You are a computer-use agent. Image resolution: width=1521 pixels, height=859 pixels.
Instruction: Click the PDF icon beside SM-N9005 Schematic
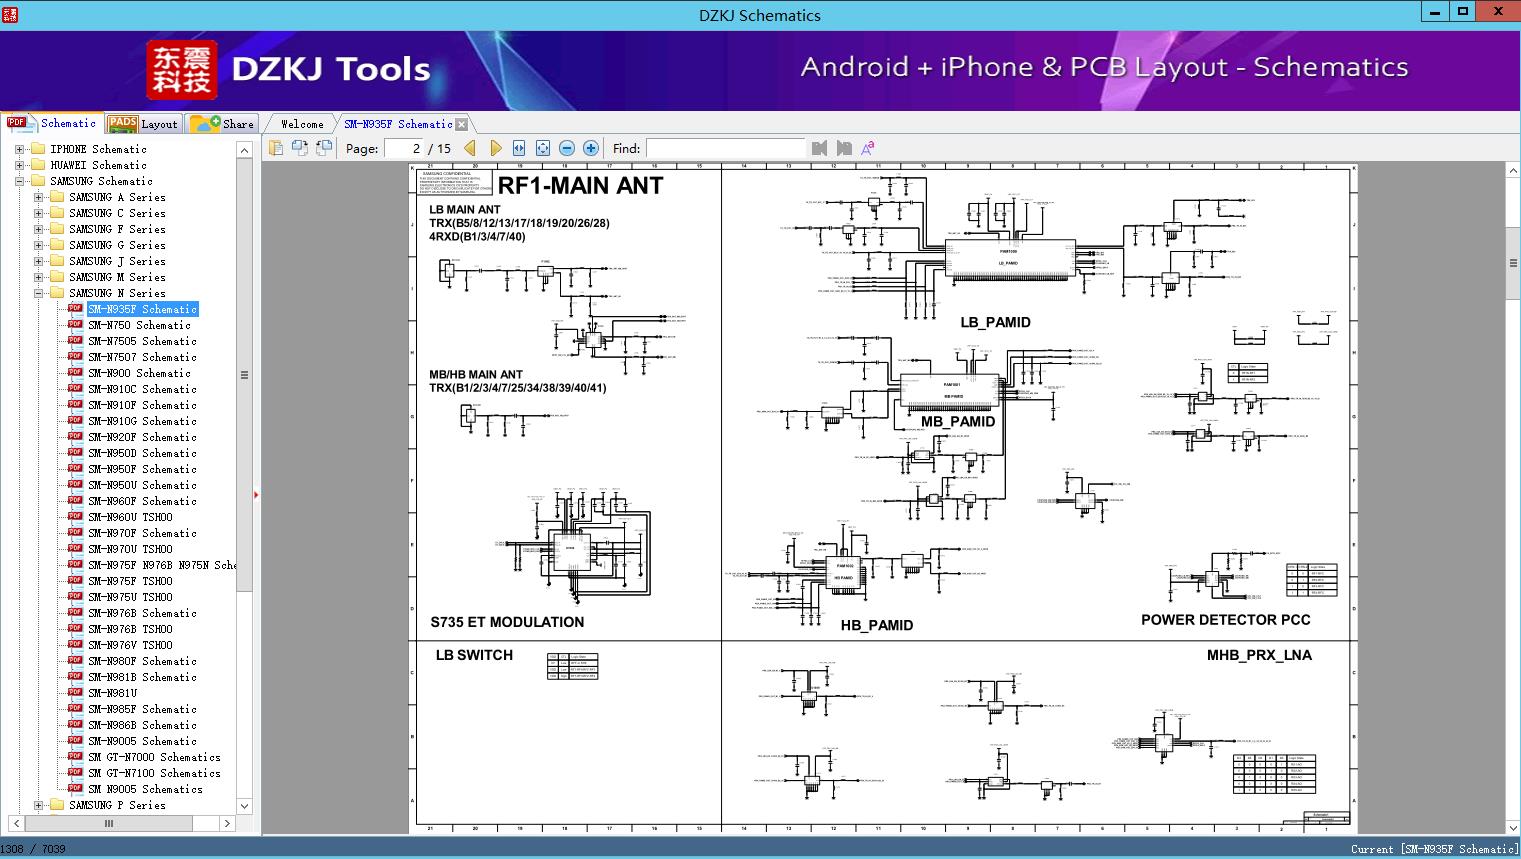[x=75, y=741]
